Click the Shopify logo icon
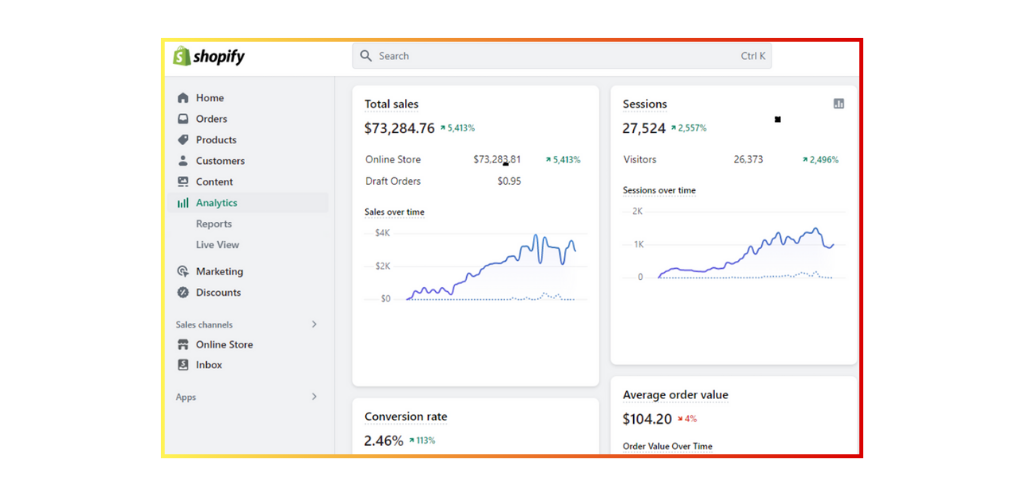Screen dimensions: 1024x496 point(181,57)
